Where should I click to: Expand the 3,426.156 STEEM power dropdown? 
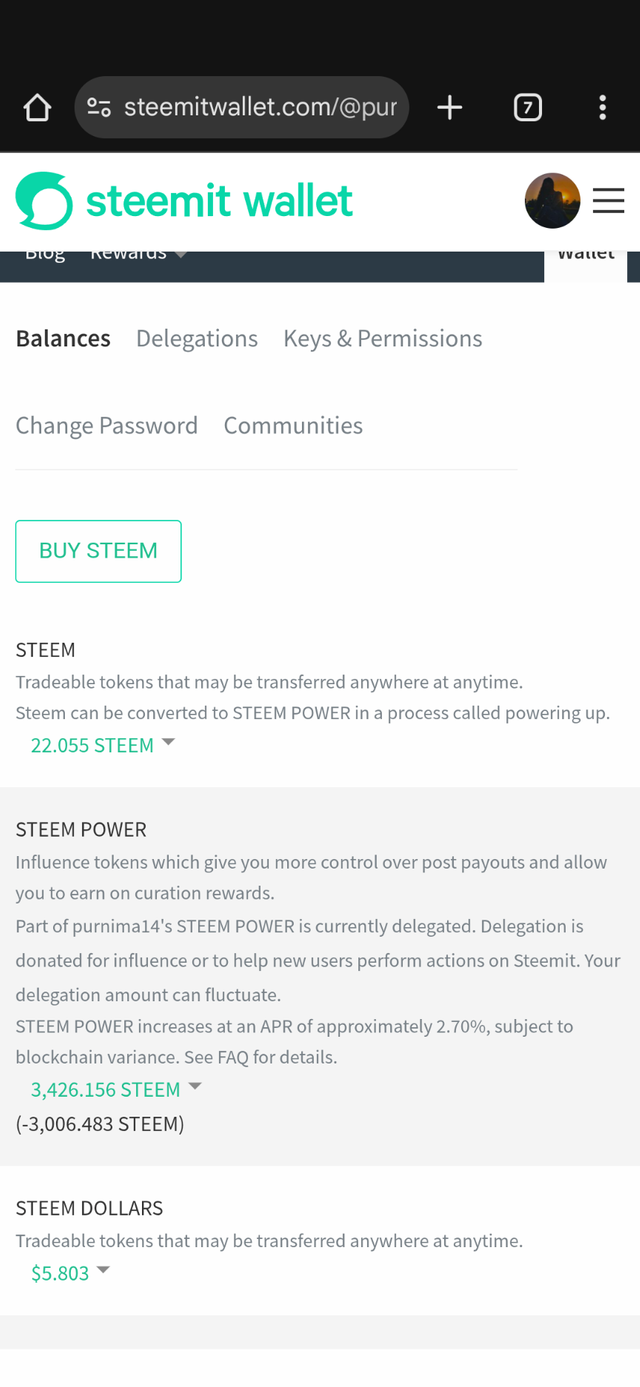[116, 1089]
